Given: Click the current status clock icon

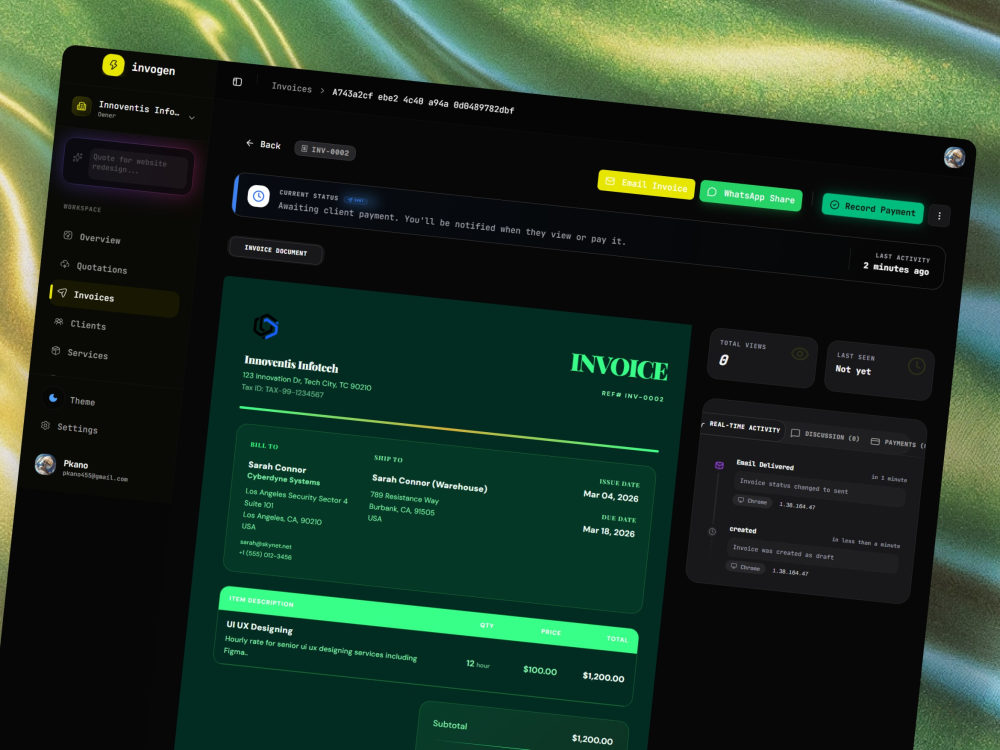Looking at the screenshot, I should [258, 196].
